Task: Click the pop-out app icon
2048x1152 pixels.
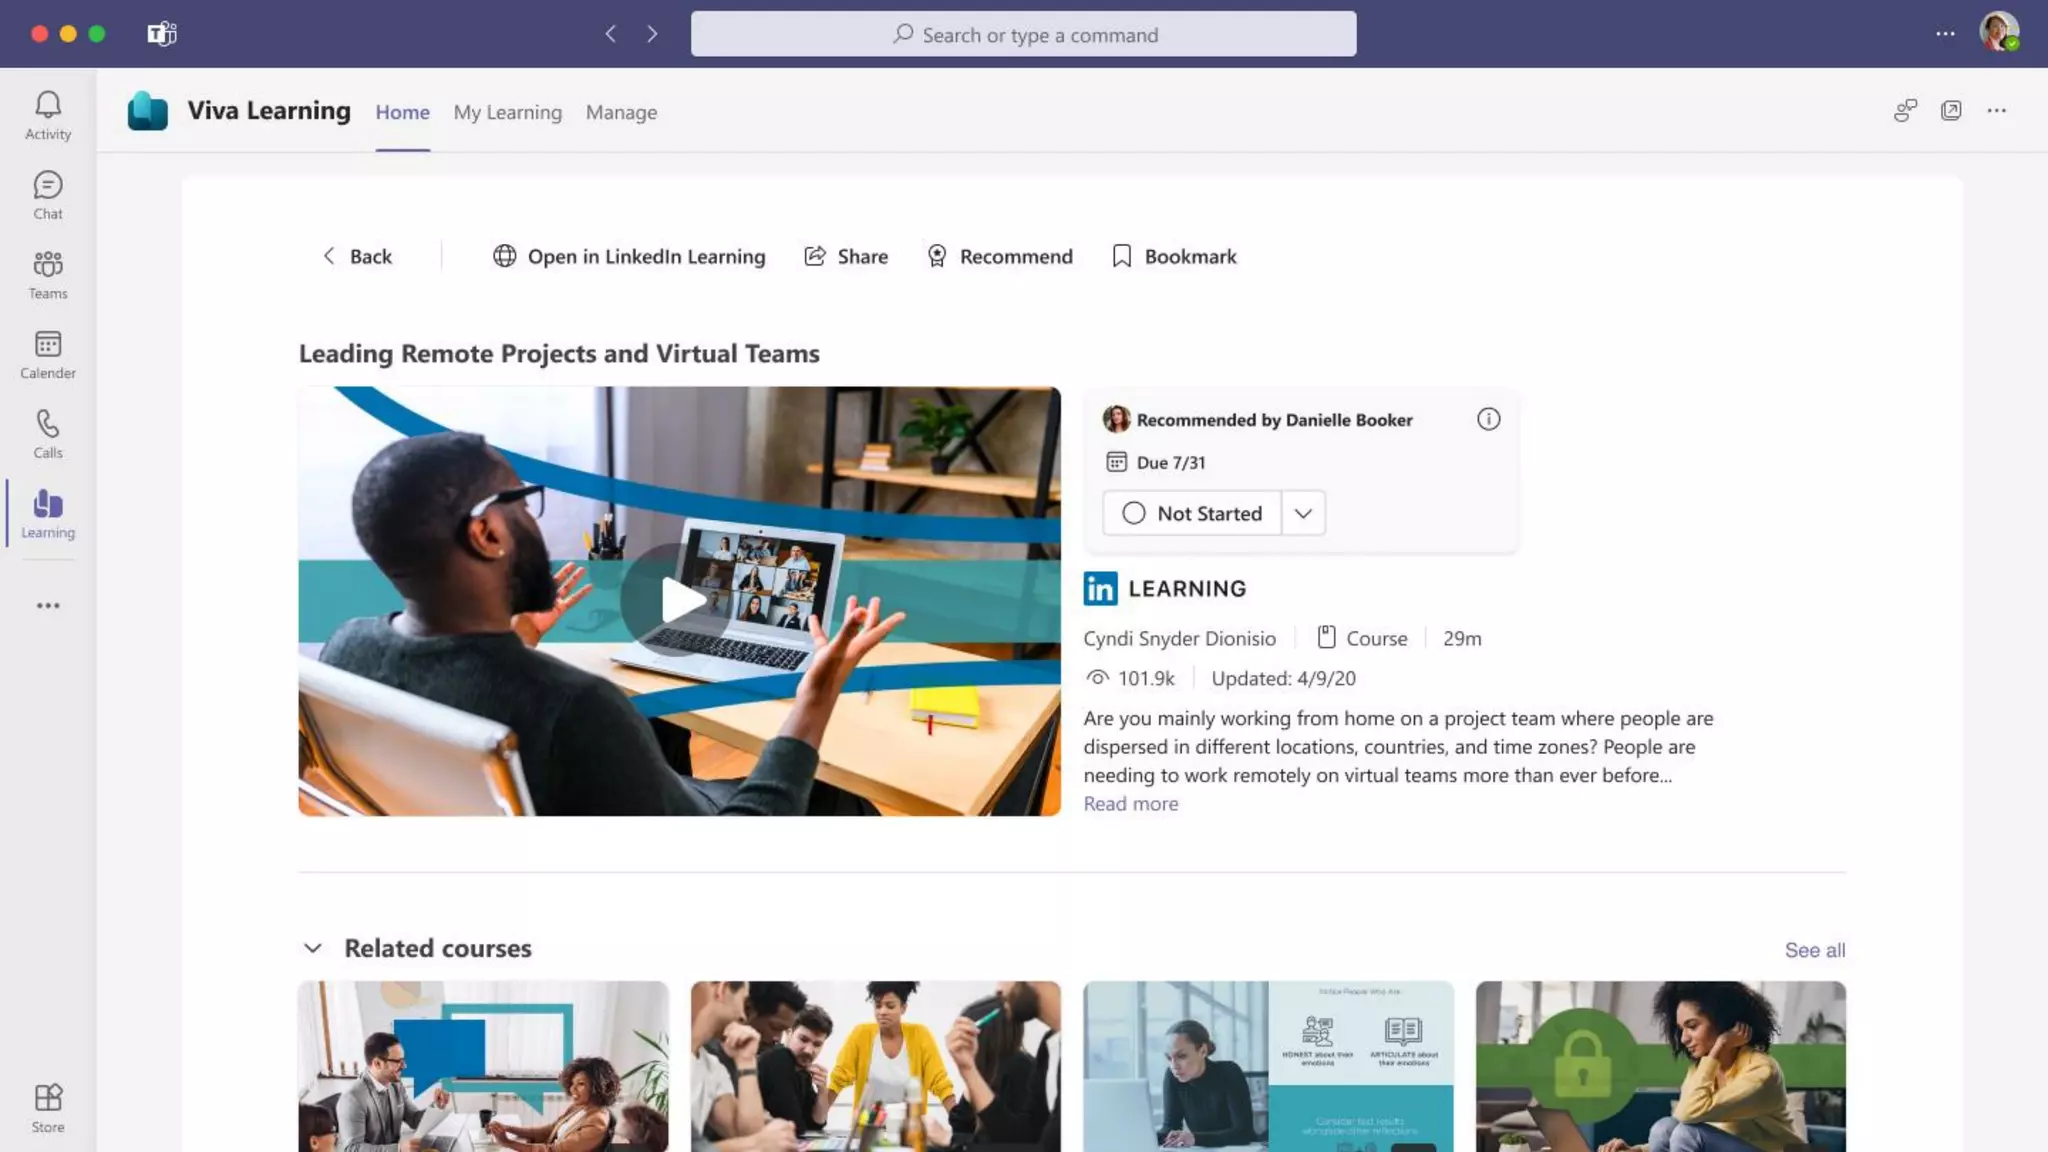Action: (x=1951, y=111)
